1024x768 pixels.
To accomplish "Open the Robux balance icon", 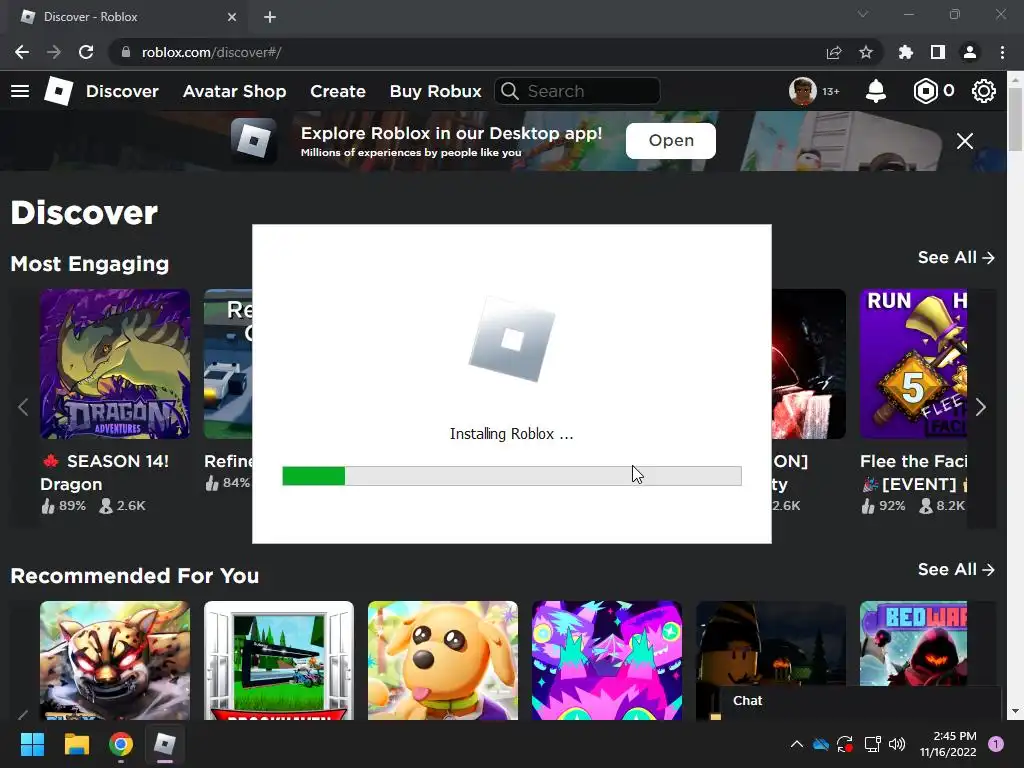I will tap(925, 91).
